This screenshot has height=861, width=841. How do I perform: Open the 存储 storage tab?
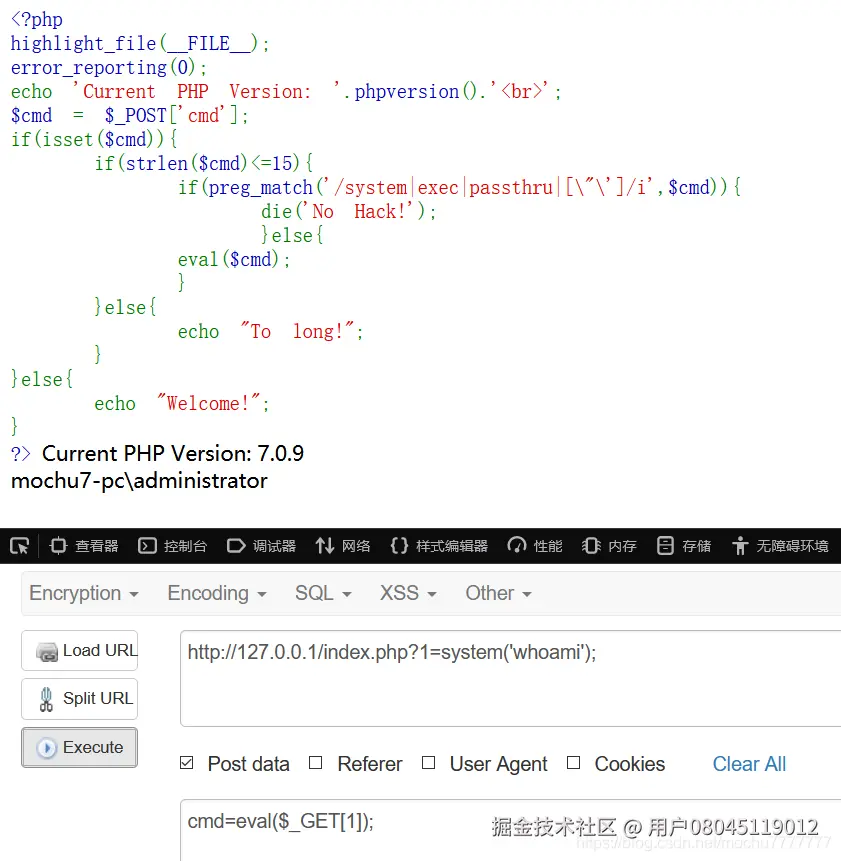click(683, 546)
